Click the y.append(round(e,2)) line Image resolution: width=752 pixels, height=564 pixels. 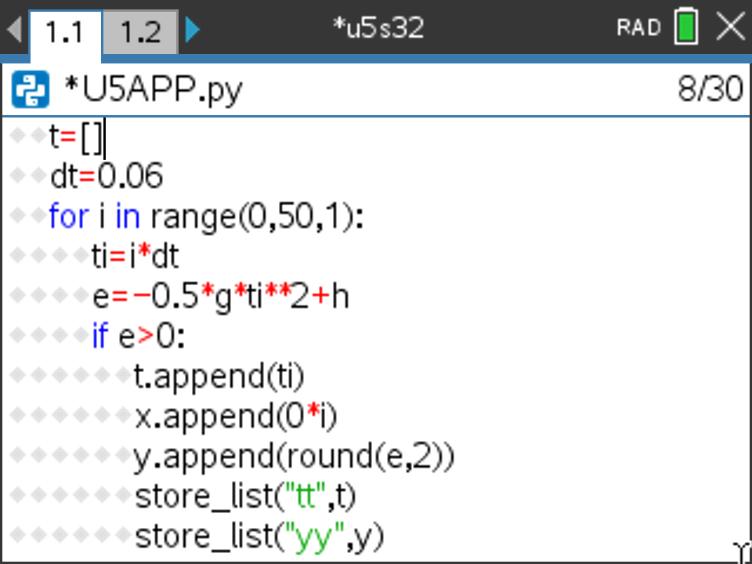[294, 457]
